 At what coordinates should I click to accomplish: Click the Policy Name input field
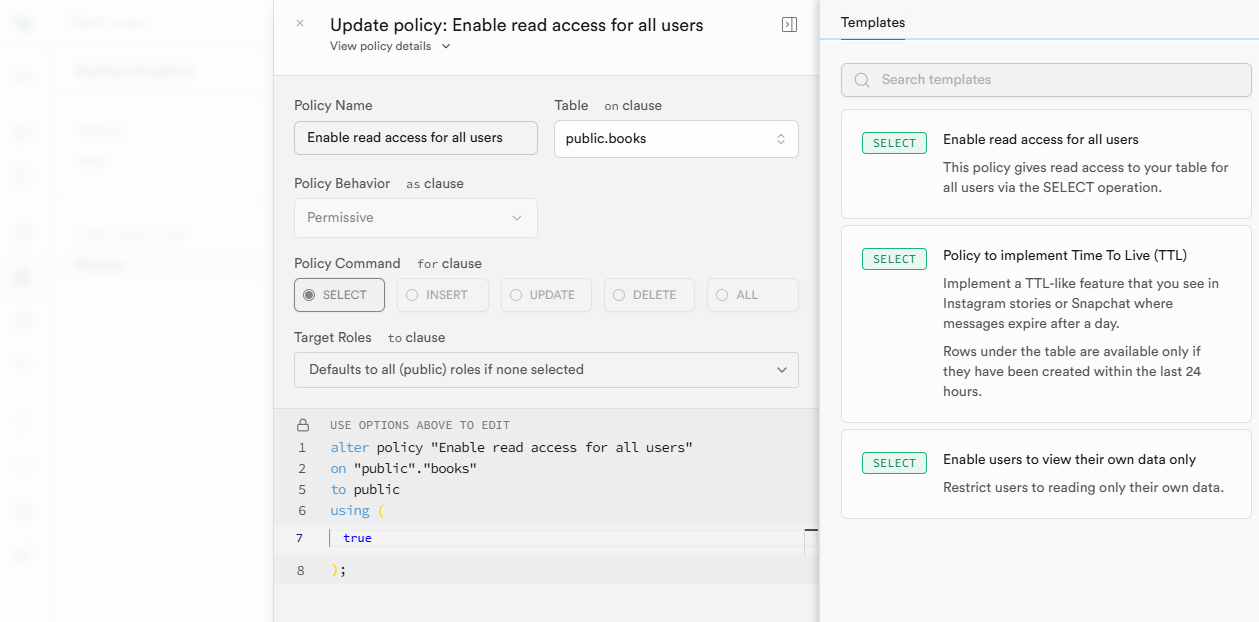click(415, 138)
